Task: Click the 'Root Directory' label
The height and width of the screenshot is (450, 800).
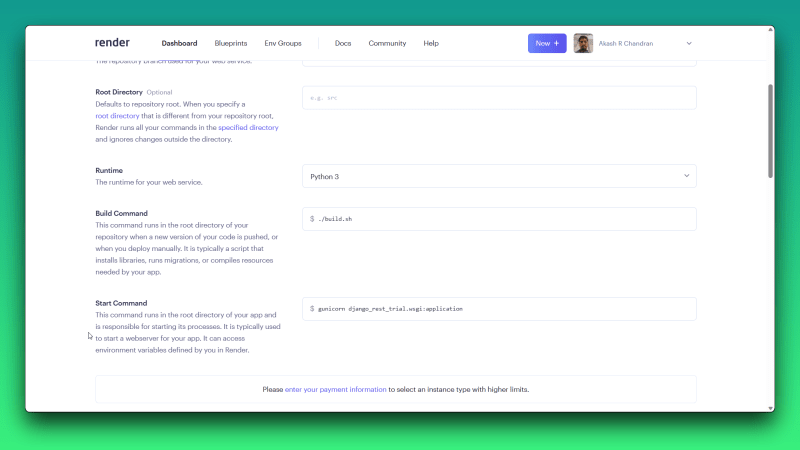Action: 119,92
